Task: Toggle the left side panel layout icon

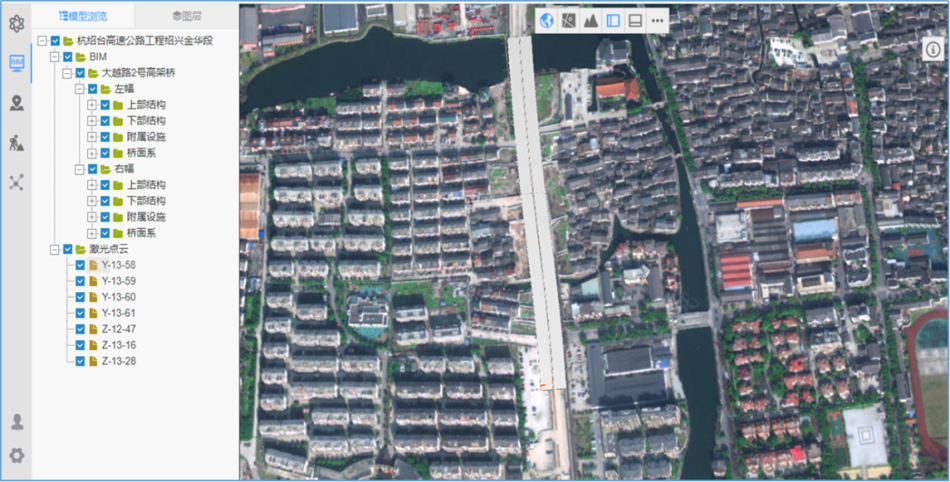Action: pyautogui.click(x=613, y=20)
